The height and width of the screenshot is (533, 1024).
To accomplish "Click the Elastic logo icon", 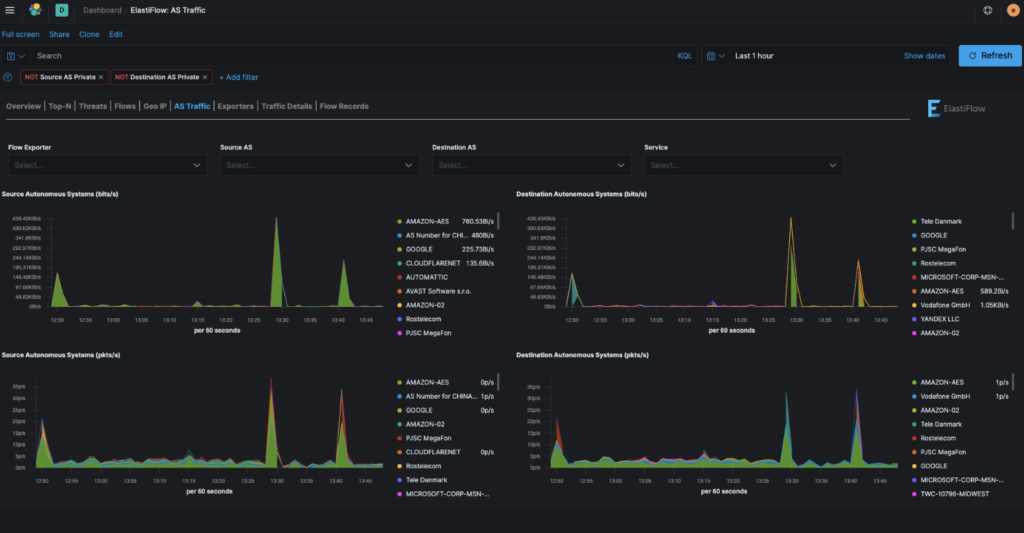I will pos(35,10).
